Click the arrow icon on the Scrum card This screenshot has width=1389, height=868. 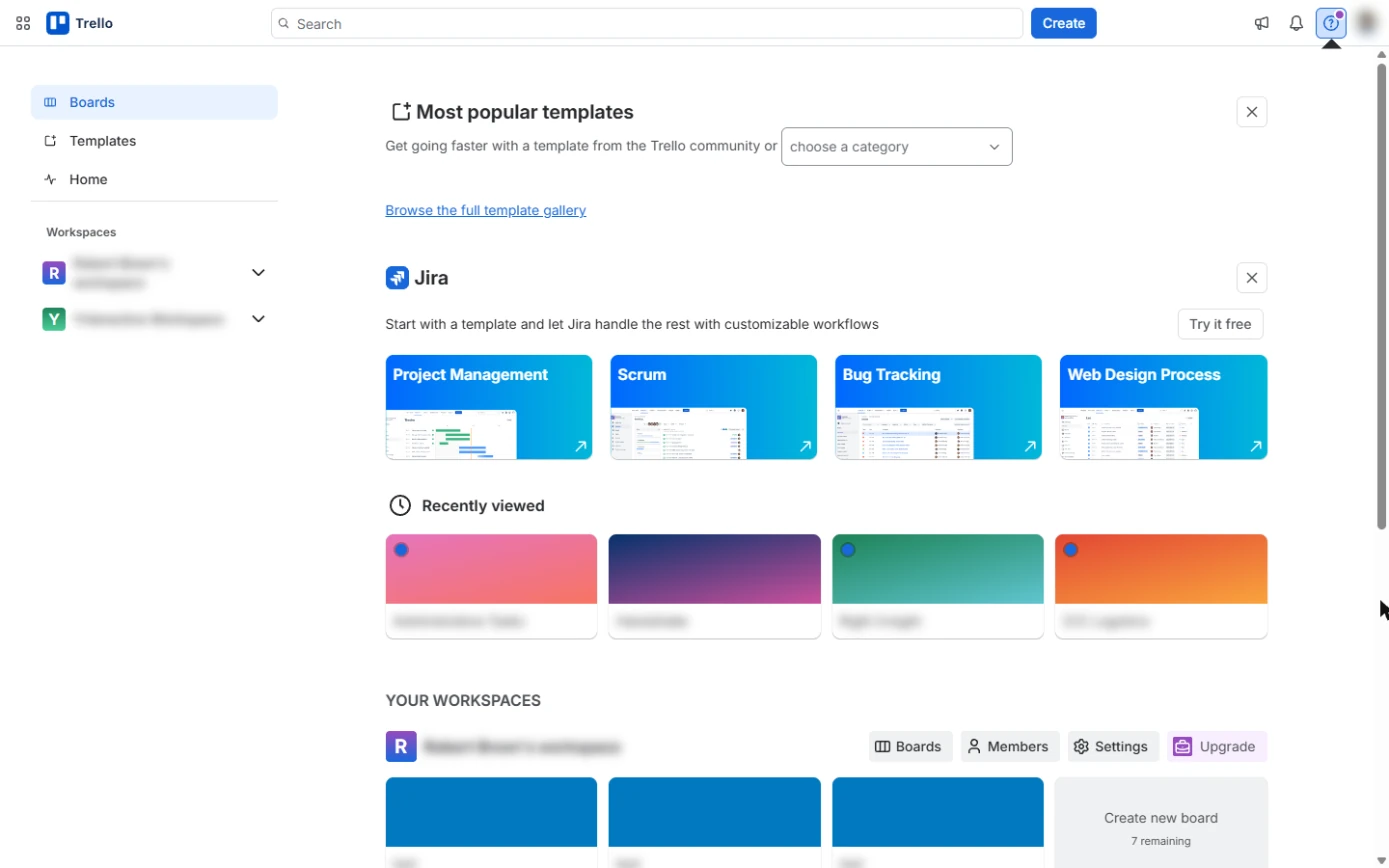coord(805,447)
